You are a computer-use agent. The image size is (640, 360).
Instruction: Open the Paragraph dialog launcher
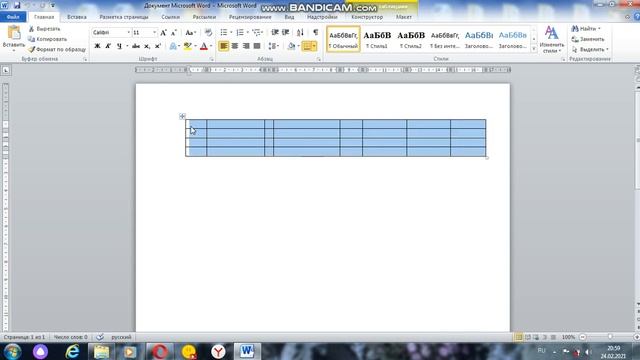click(319, 60)
